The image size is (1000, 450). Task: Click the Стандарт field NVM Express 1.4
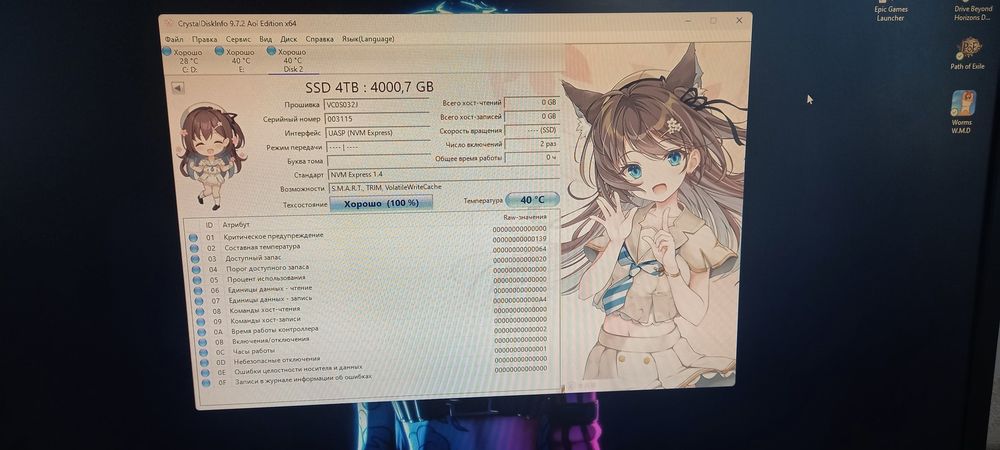[443, 173]
